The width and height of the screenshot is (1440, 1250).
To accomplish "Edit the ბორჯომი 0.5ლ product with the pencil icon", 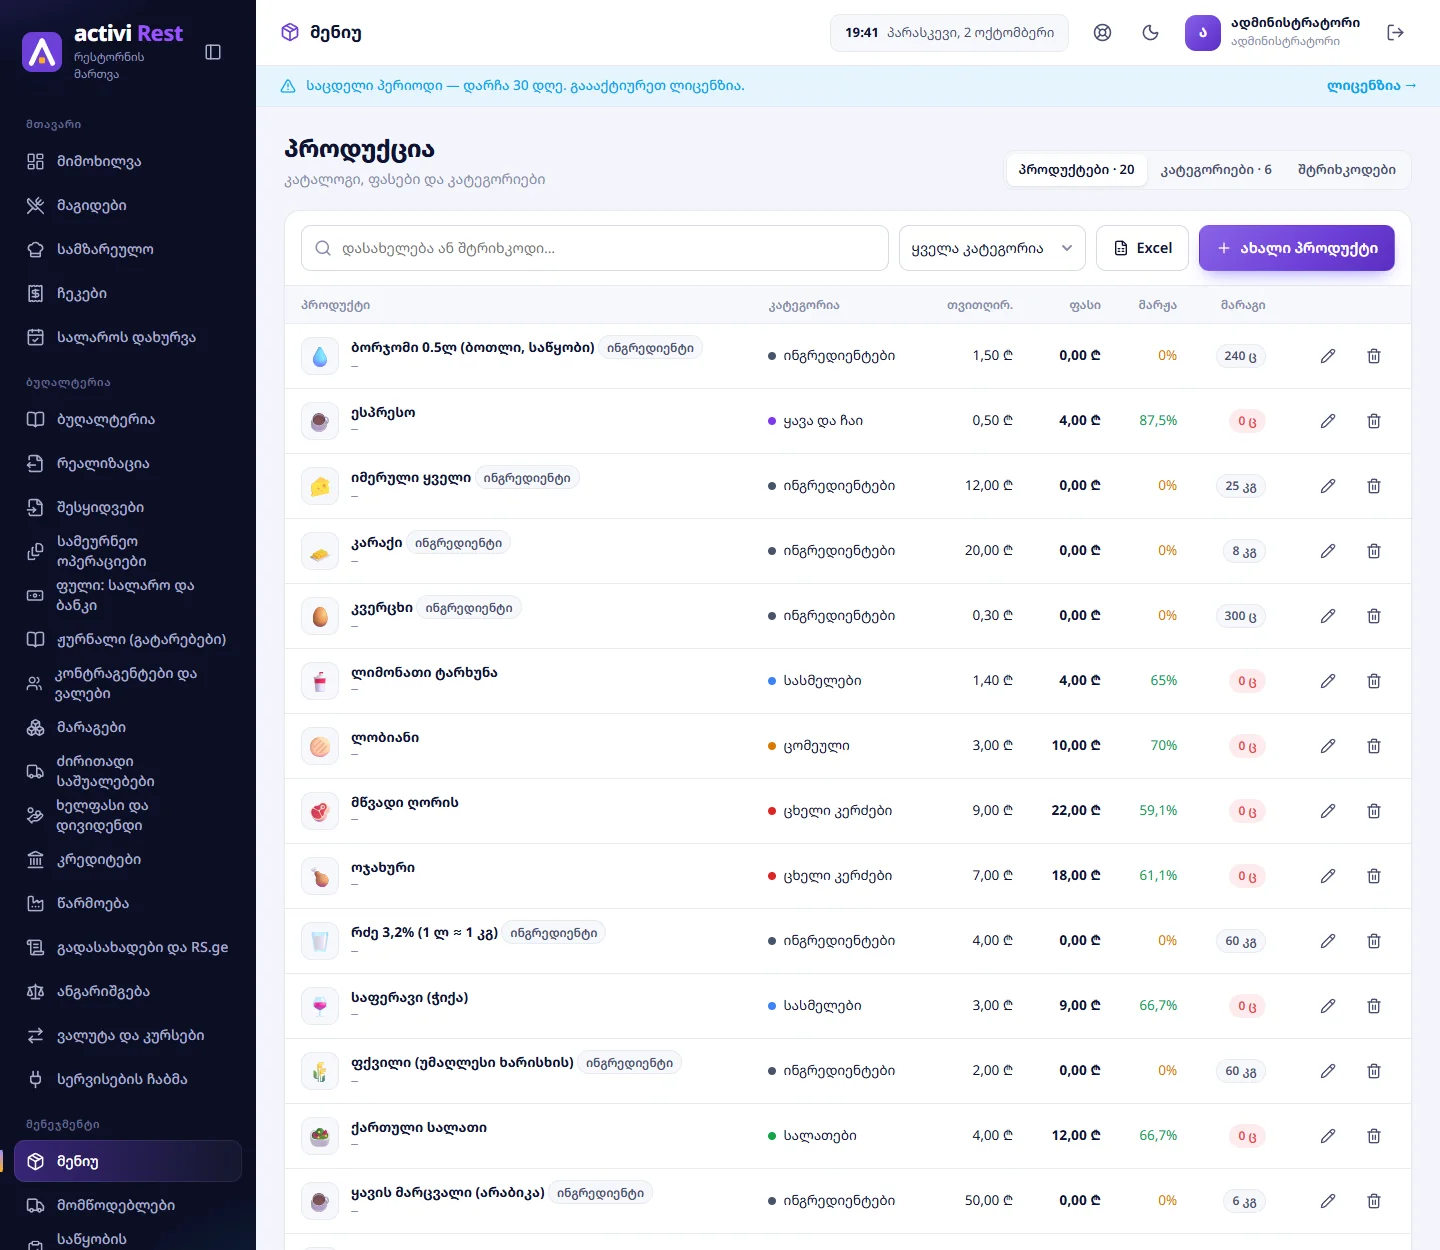I will (1328, 356).
